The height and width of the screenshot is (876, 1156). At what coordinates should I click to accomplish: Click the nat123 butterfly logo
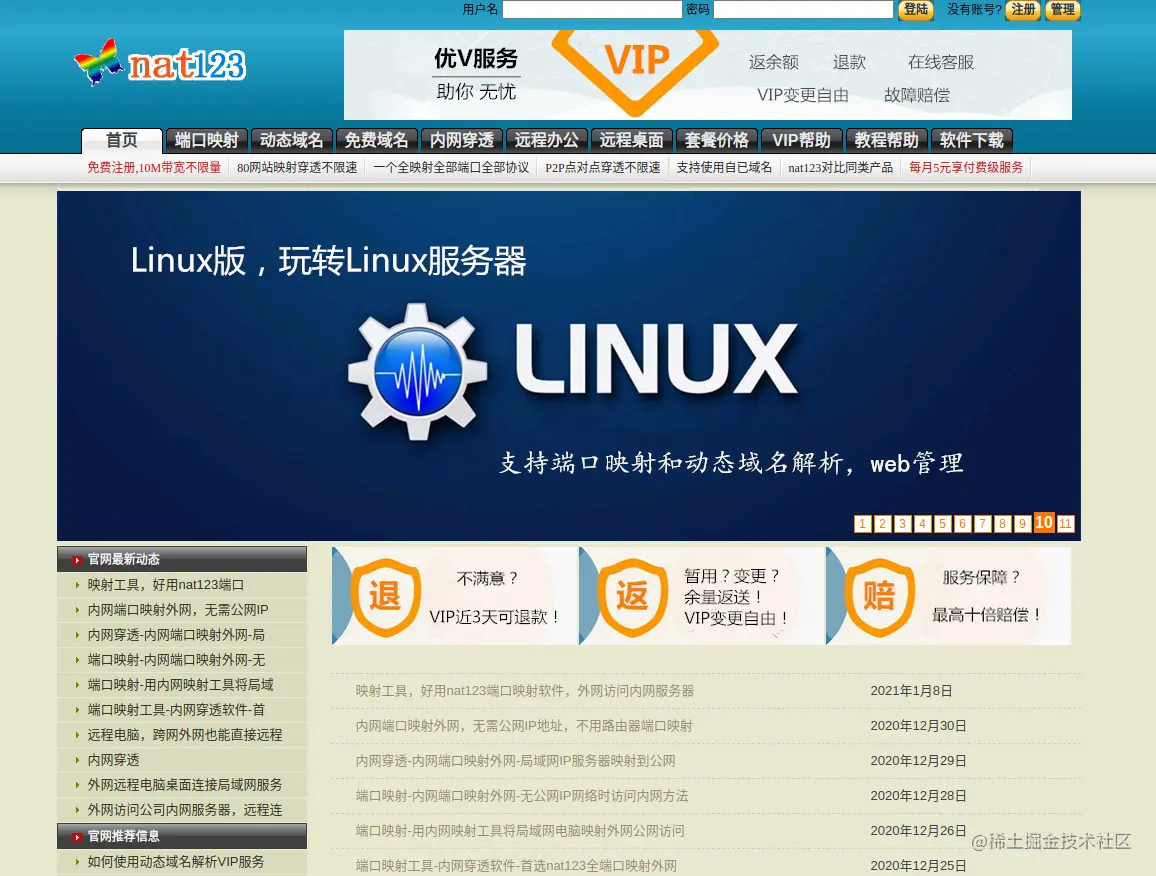coord(159,63)
